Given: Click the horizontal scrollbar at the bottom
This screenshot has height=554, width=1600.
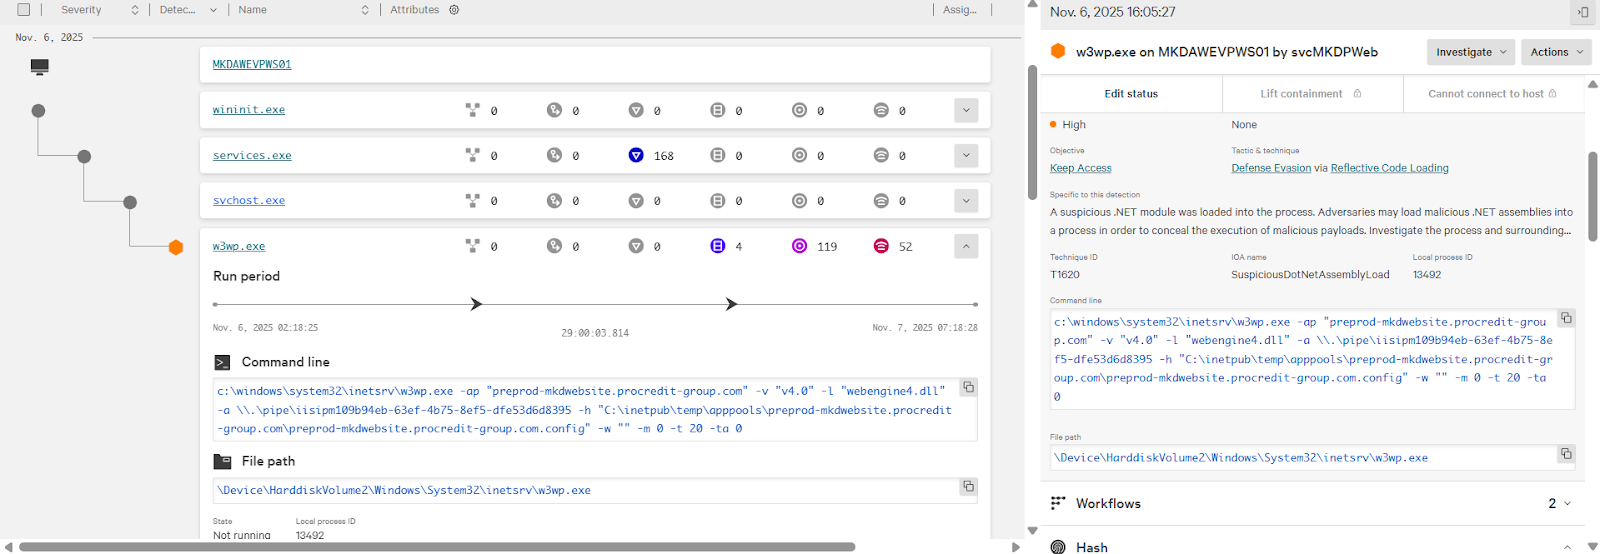Looking at the screenshot, I should [x=436, y=547].
